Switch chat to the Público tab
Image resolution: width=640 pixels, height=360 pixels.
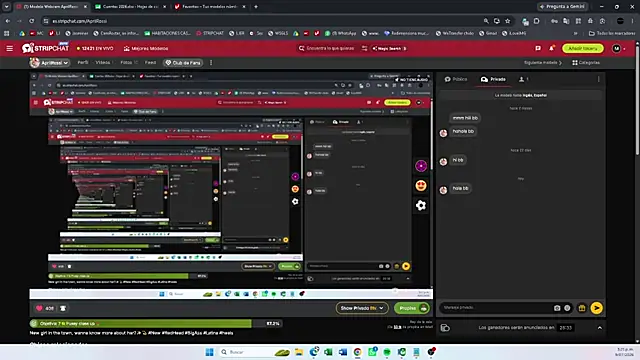pyautogui.click(x=456, y=79)
